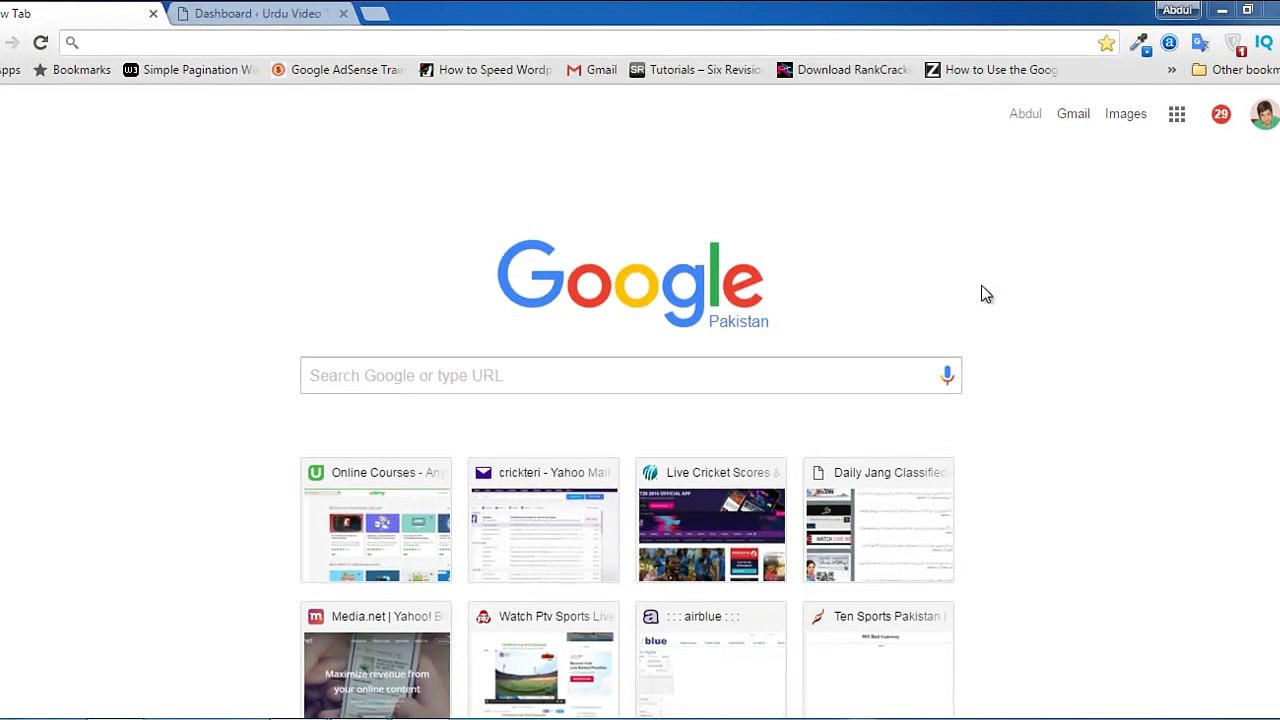Close the New Tab tab

[x=153, y=14]
